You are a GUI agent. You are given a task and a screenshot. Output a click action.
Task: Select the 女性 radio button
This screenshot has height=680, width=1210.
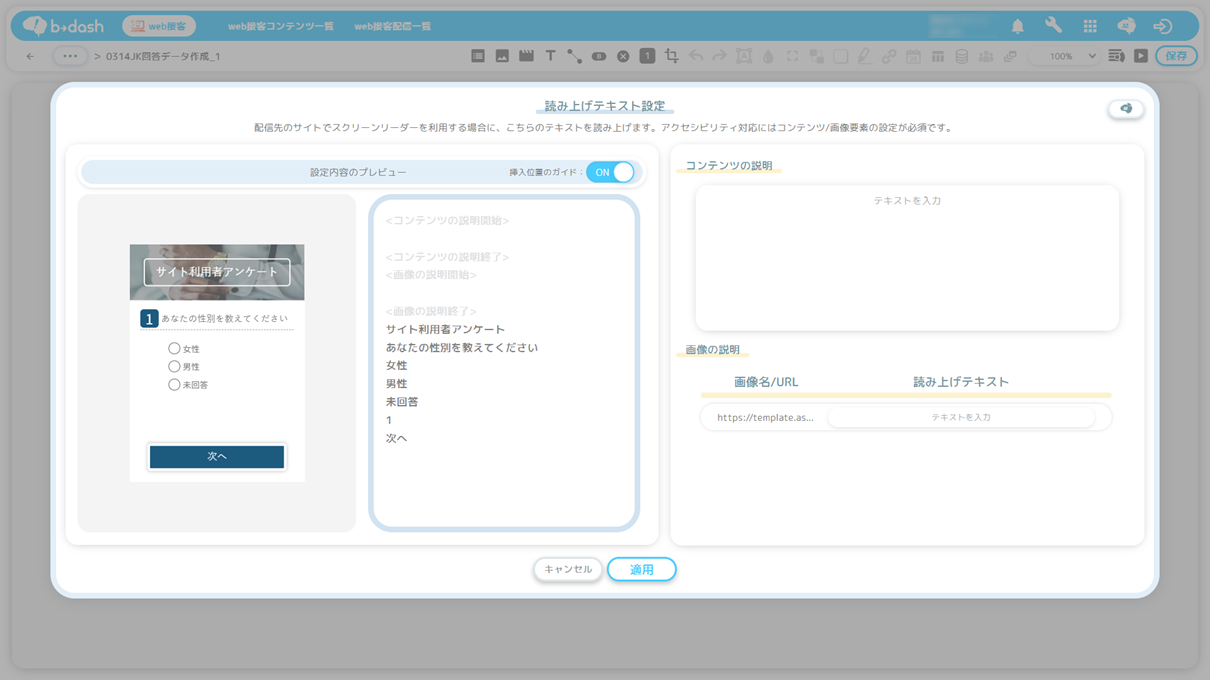174,349
